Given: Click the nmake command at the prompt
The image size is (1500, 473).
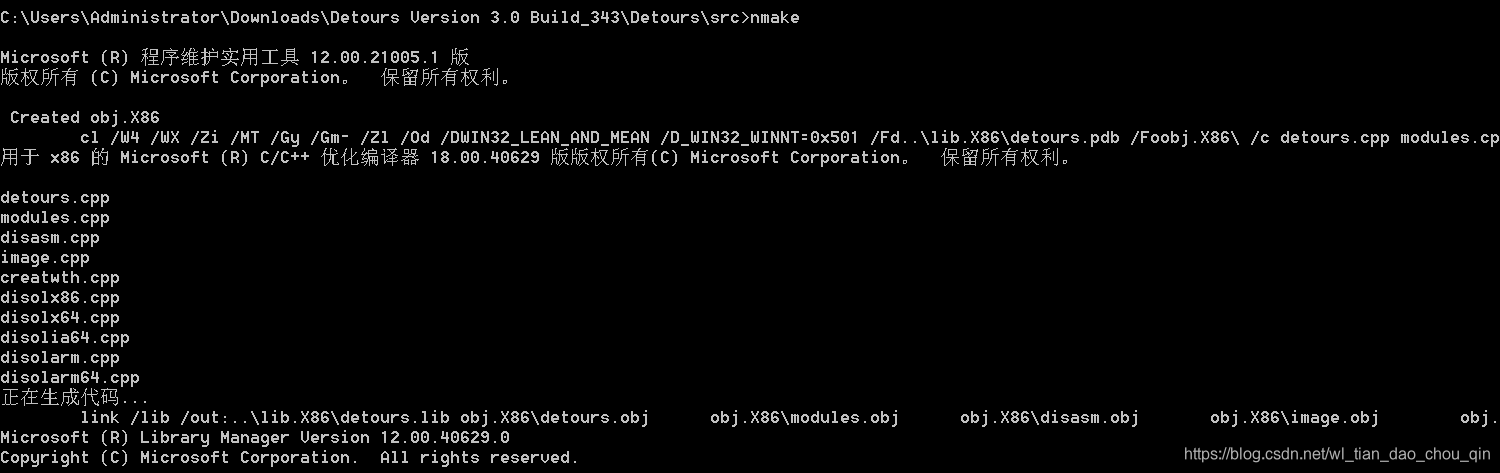Looking at the screenshot, I should pyautogui.click(x=774, y=17).
